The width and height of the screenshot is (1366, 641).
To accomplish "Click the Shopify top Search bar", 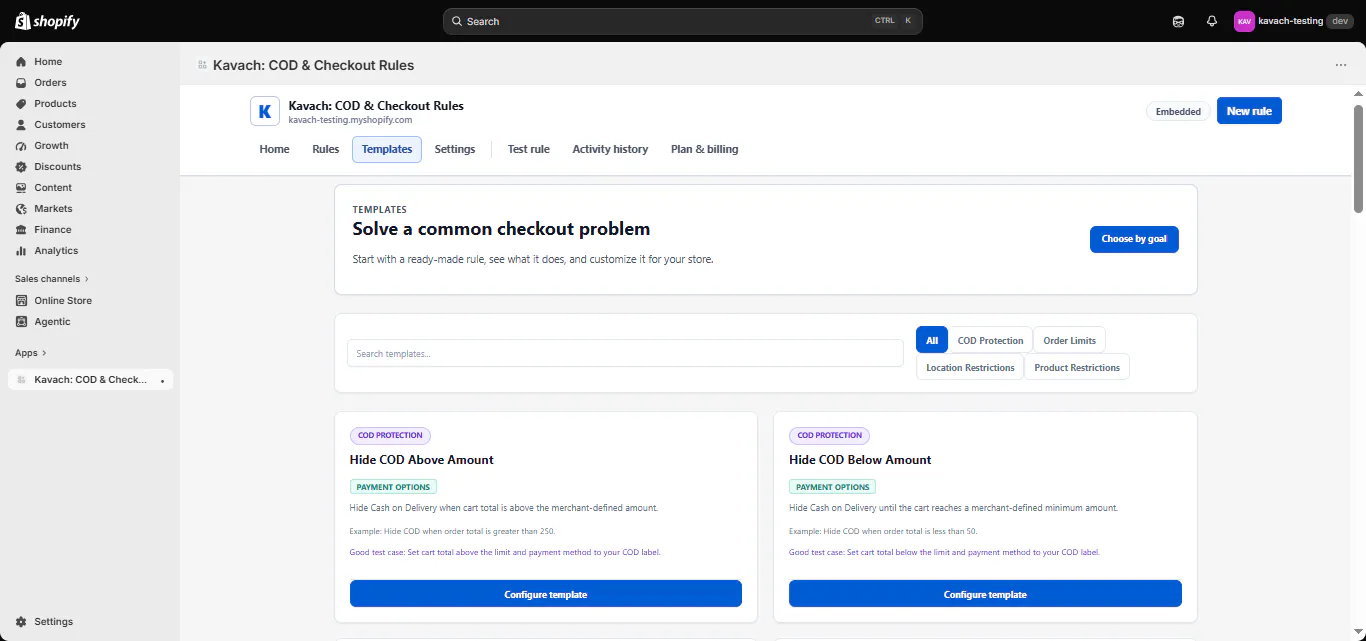I will click(682, 21).
